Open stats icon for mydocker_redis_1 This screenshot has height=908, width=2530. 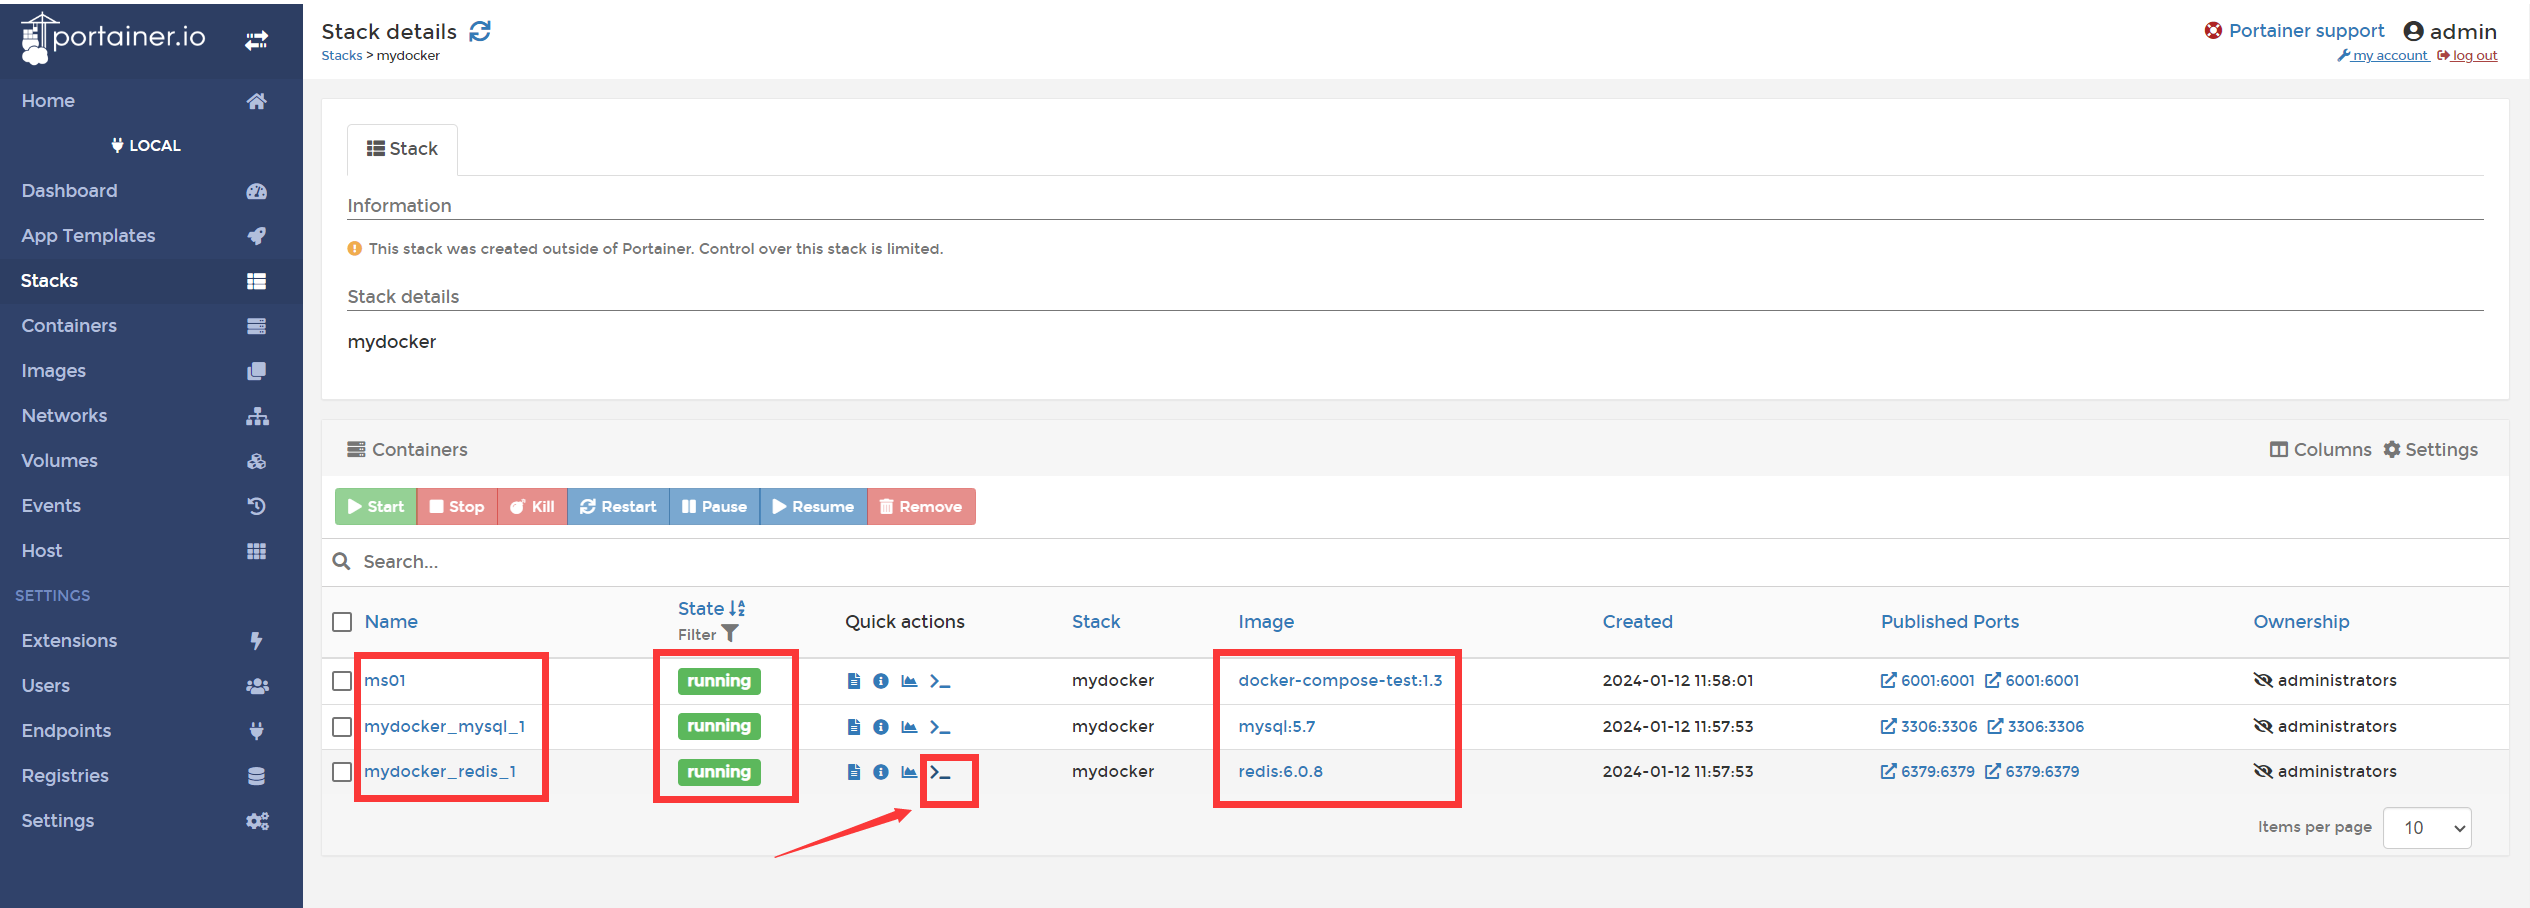pos(909,772)
